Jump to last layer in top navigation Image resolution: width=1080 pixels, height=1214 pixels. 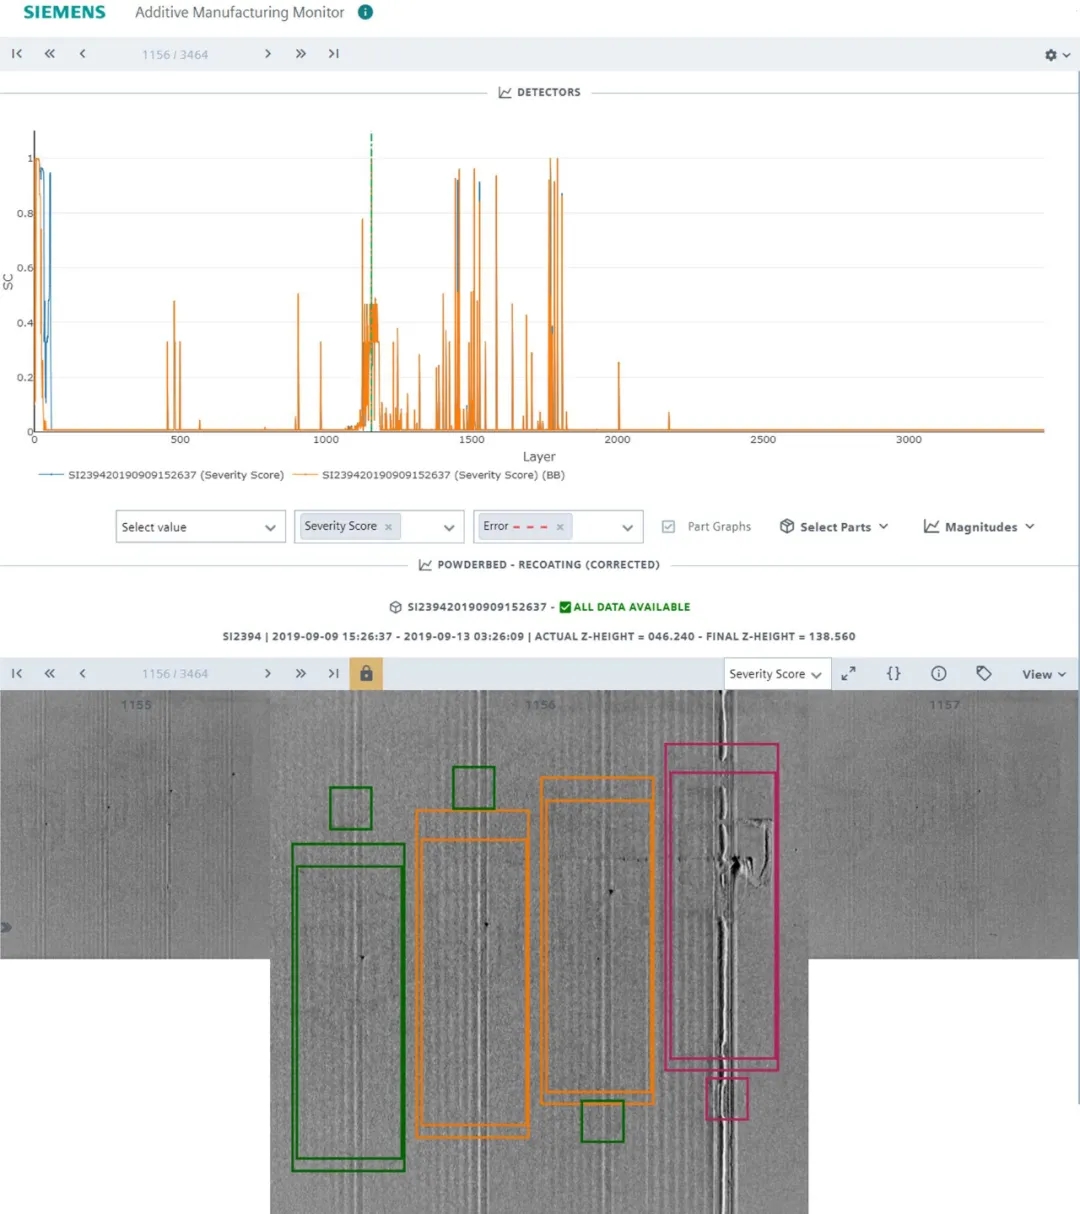pos(334,54)
